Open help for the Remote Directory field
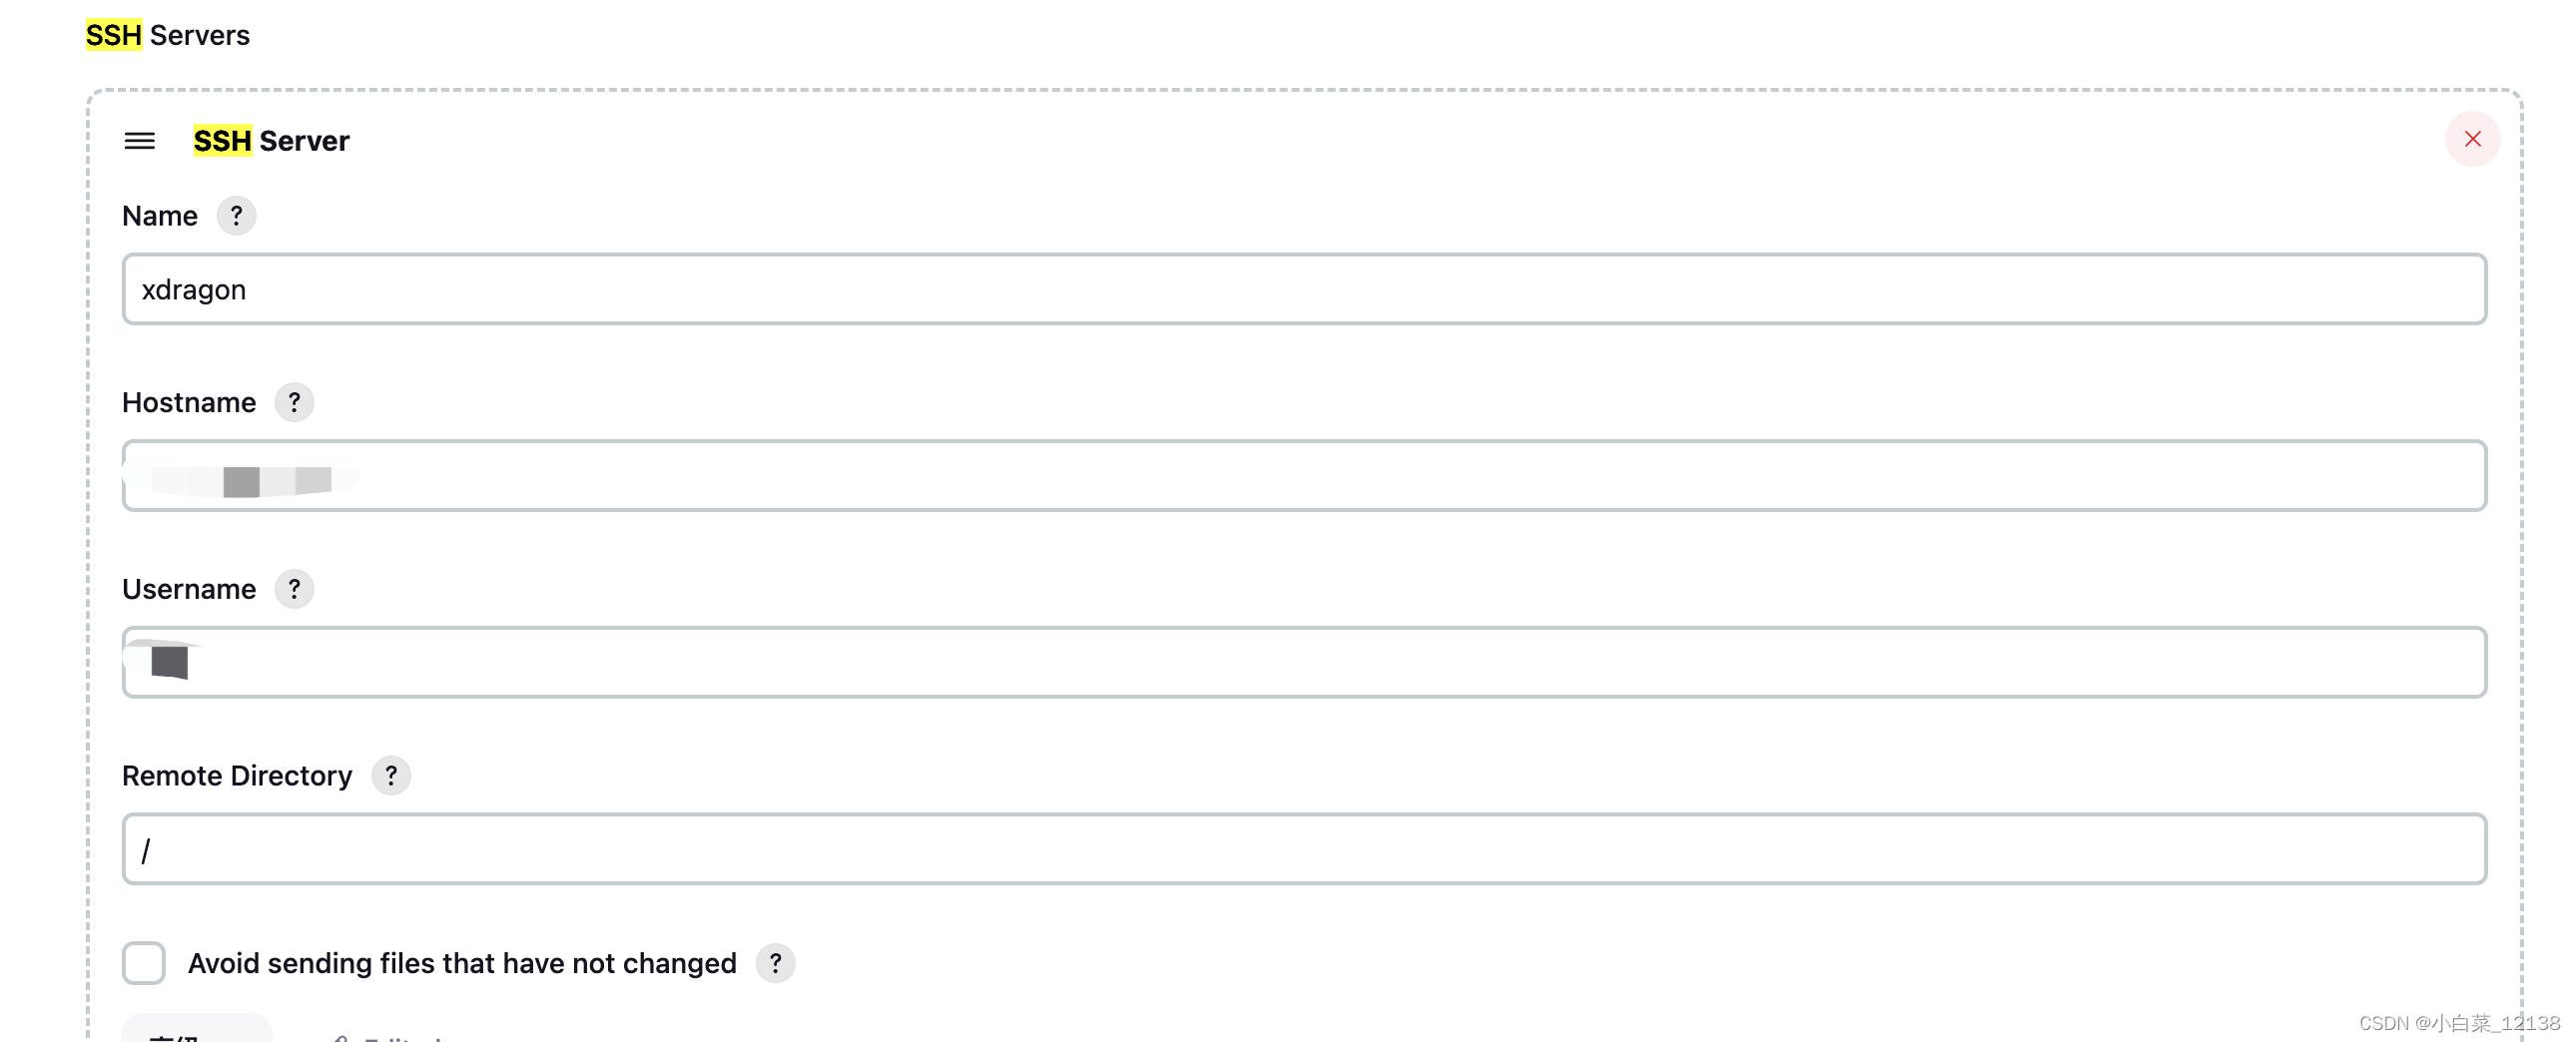The width and height of the screenshot is (2576, 1042). click(391, 775)
